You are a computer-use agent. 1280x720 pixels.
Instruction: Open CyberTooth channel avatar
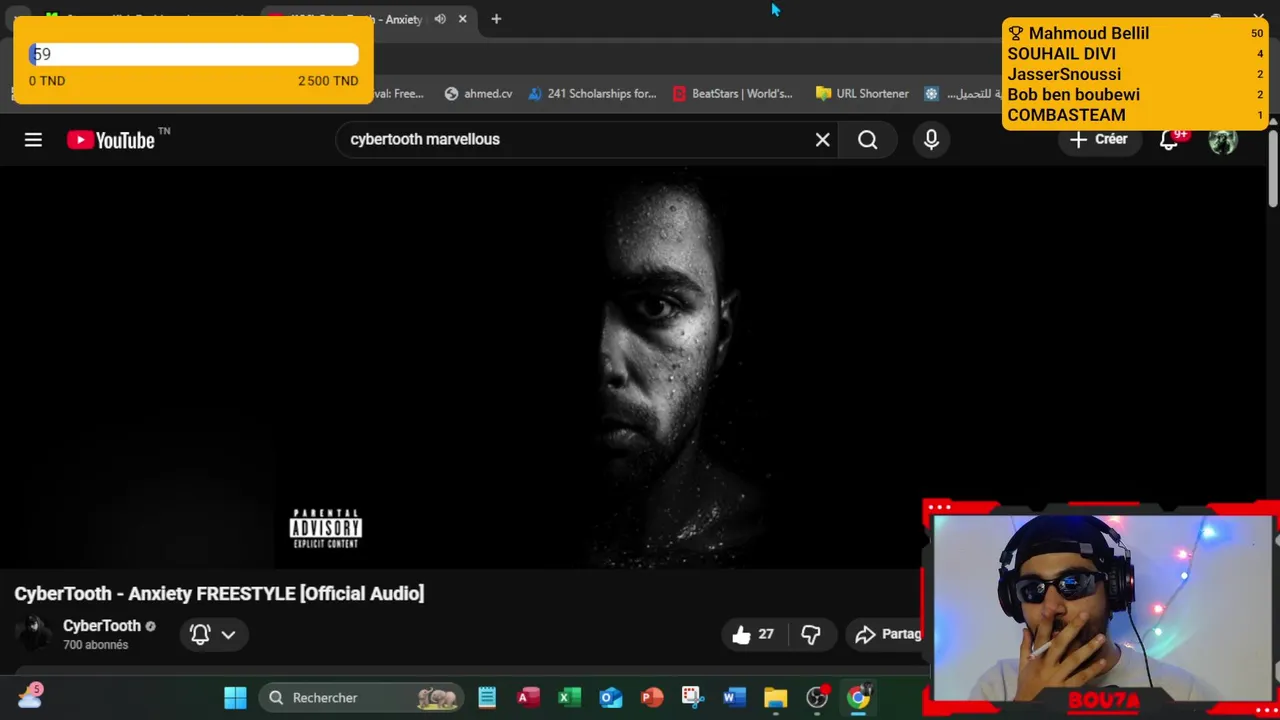coord(34,634)
